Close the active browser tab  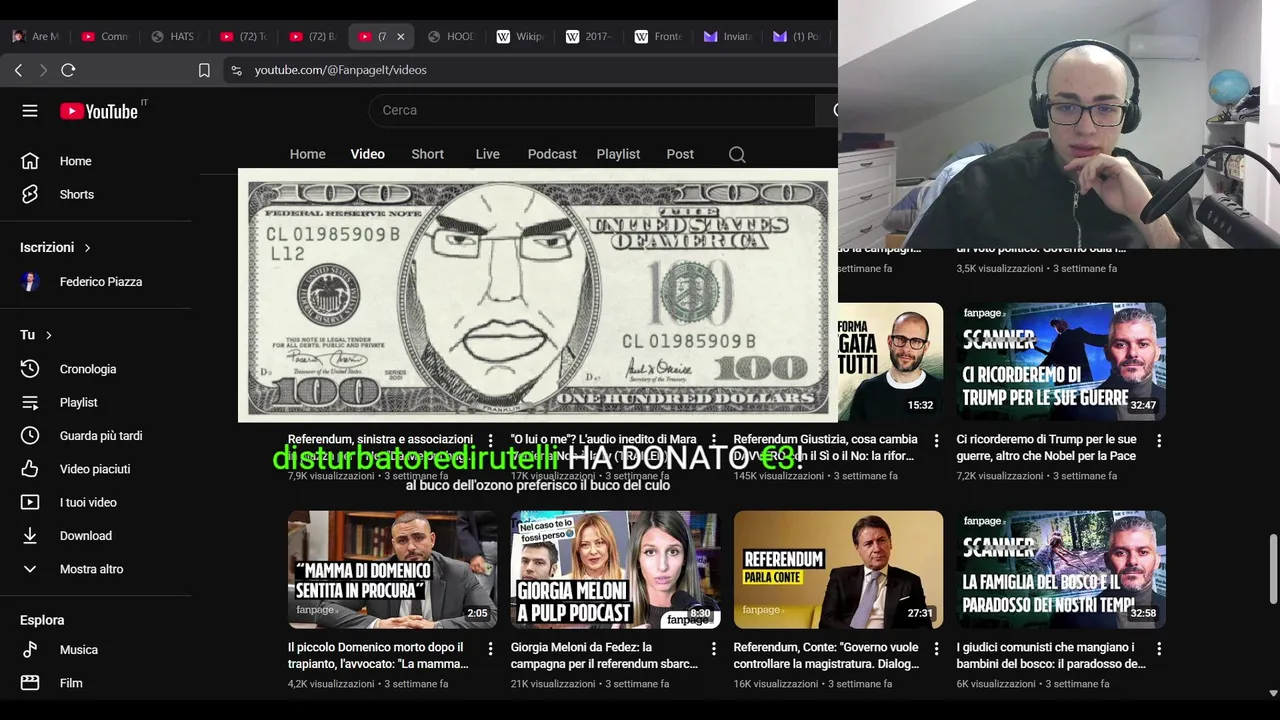[x=401, y=37]
